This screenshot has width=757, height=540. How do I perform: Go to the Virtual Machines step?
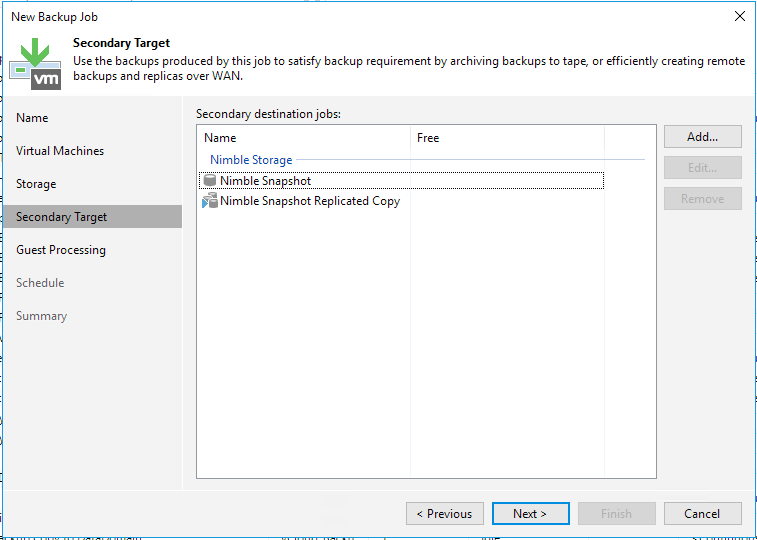60,151
